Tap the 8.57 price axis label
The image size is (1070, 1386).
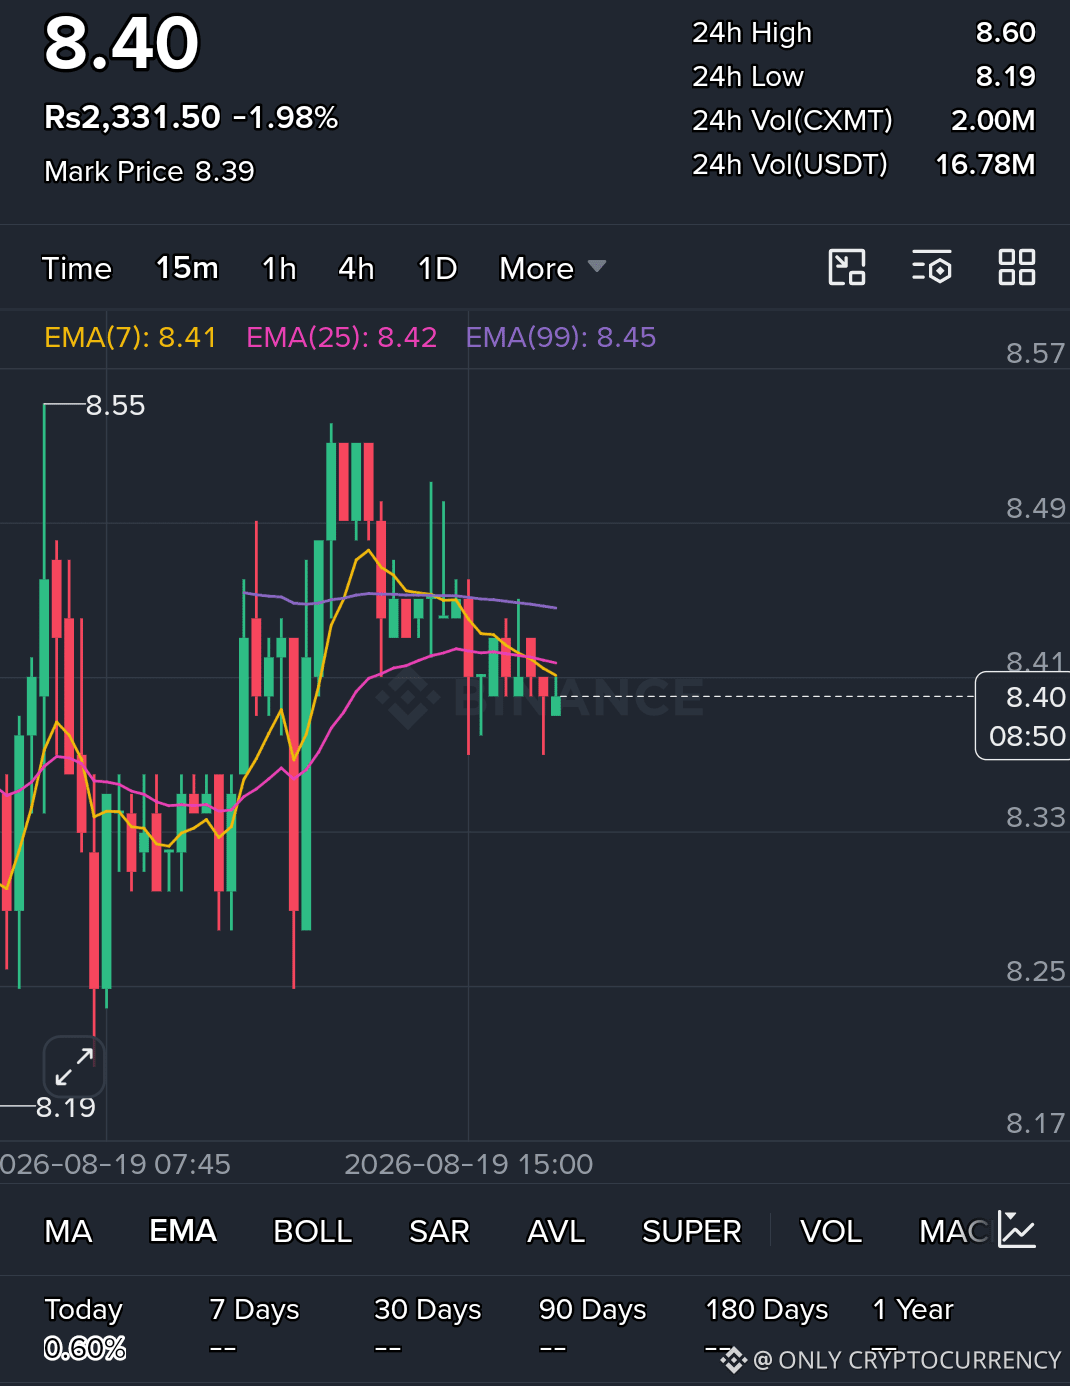pyautogui.click(x=1036, y=353)
